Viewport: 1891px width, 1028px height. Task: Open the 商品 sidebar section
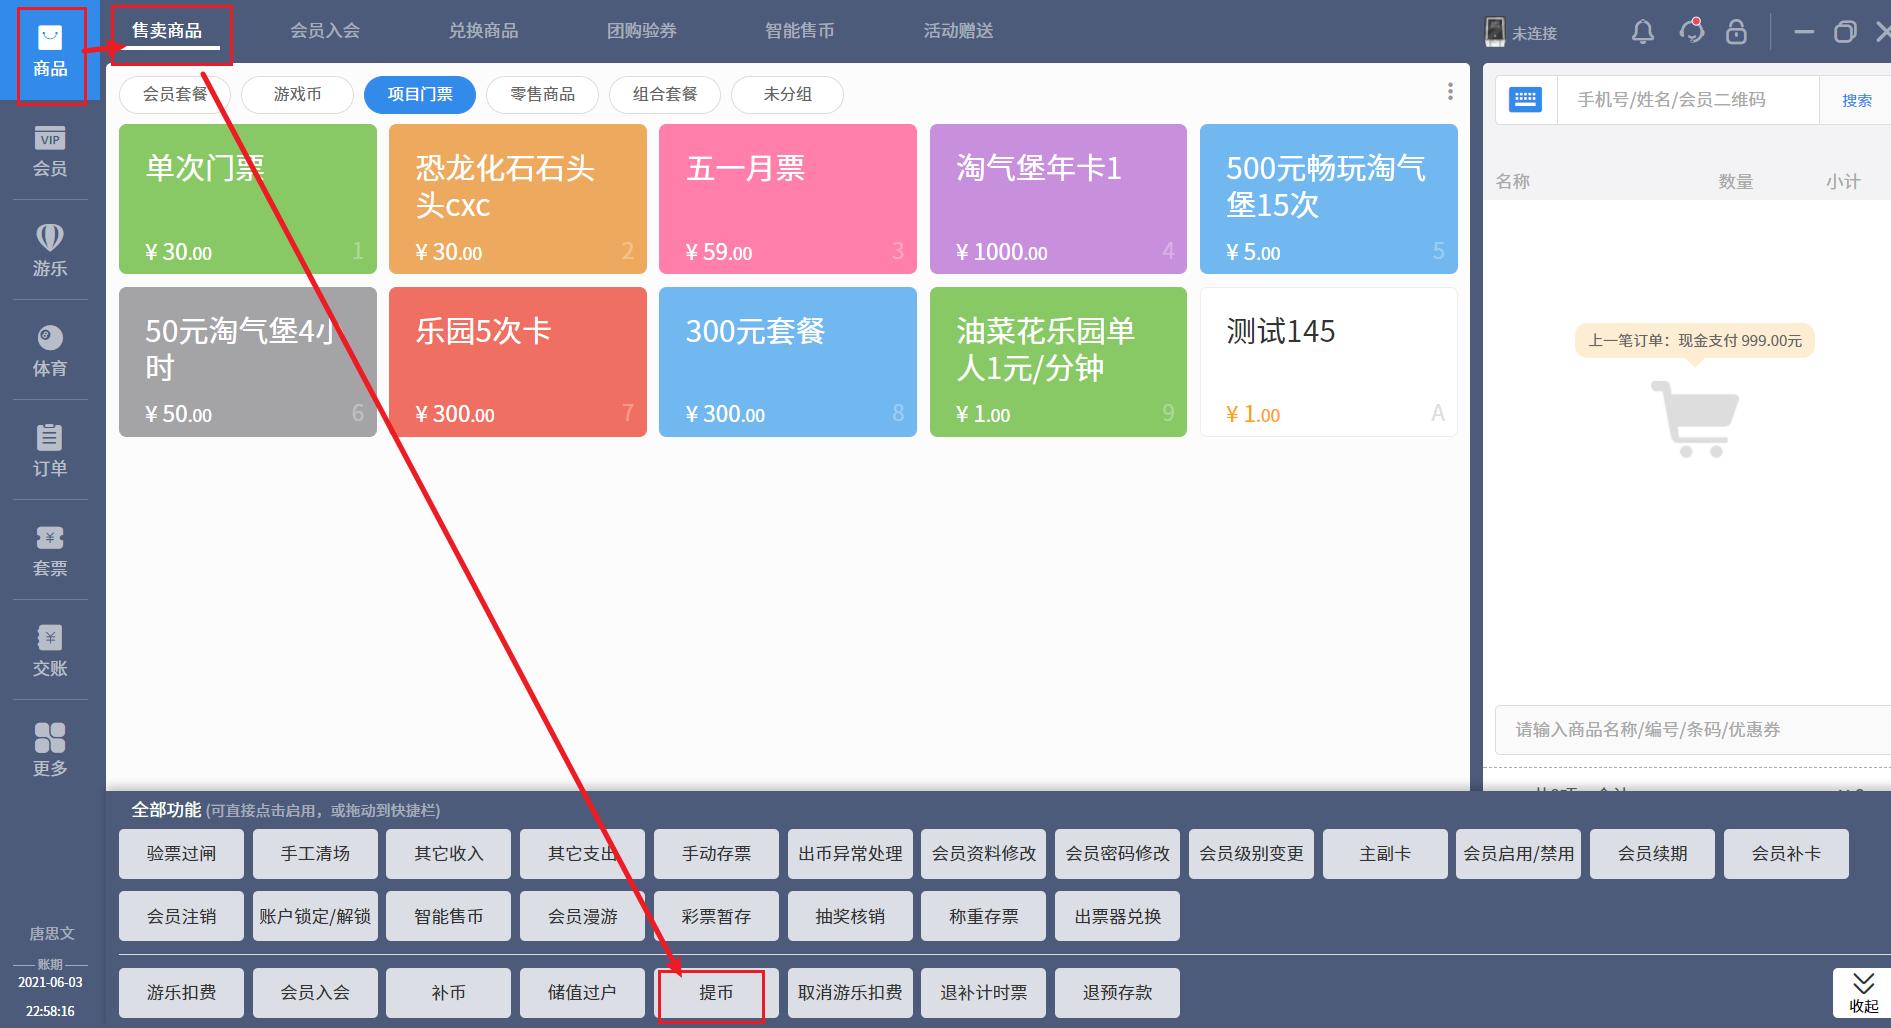[x=50, y=52]
